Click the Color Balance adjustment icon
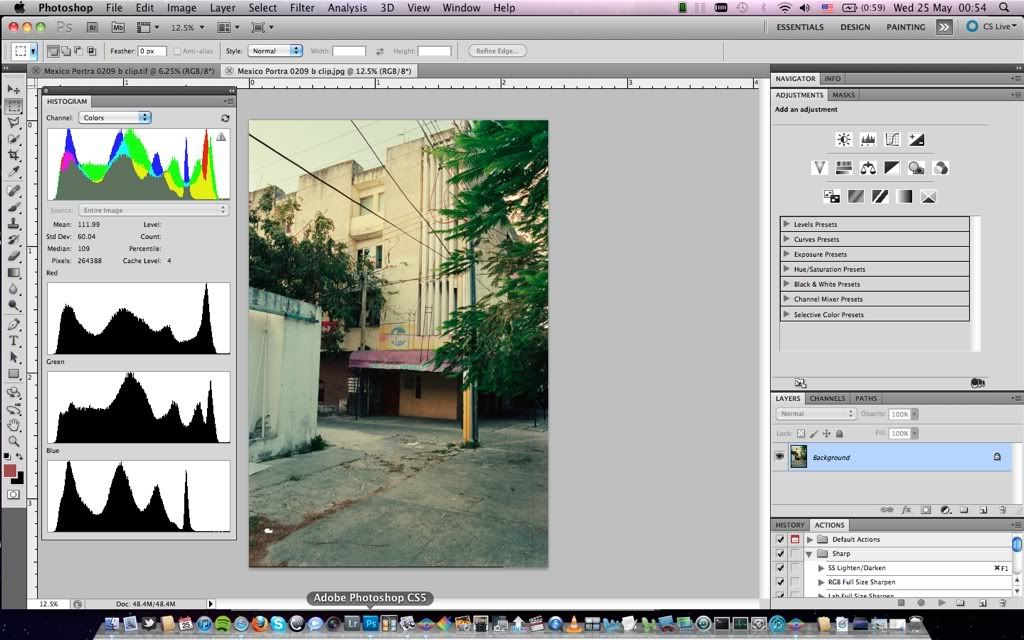 (x=868, y=168)
